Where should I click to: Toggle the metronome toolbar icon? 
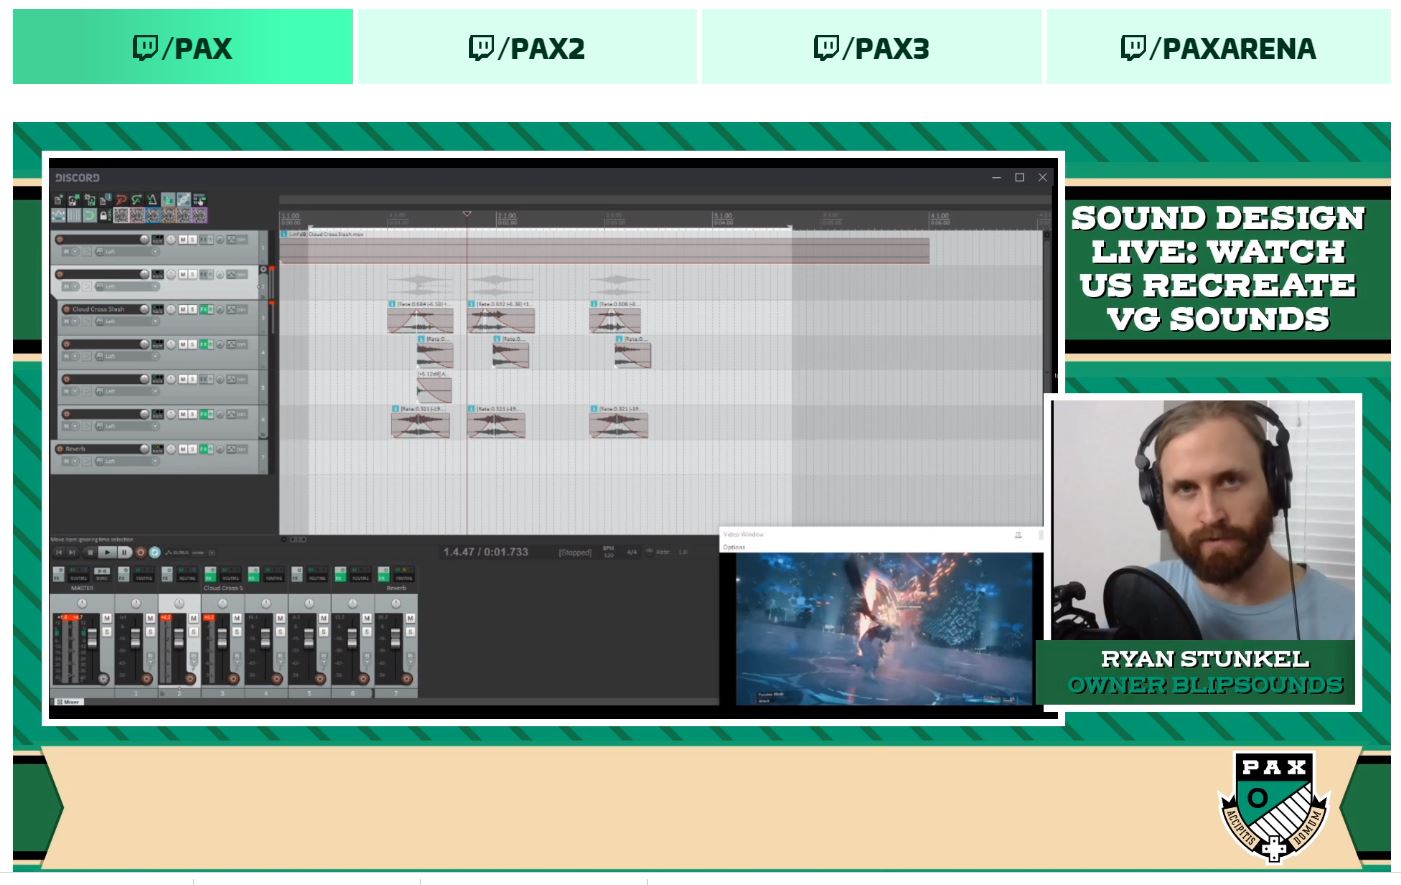pos(152,200)
